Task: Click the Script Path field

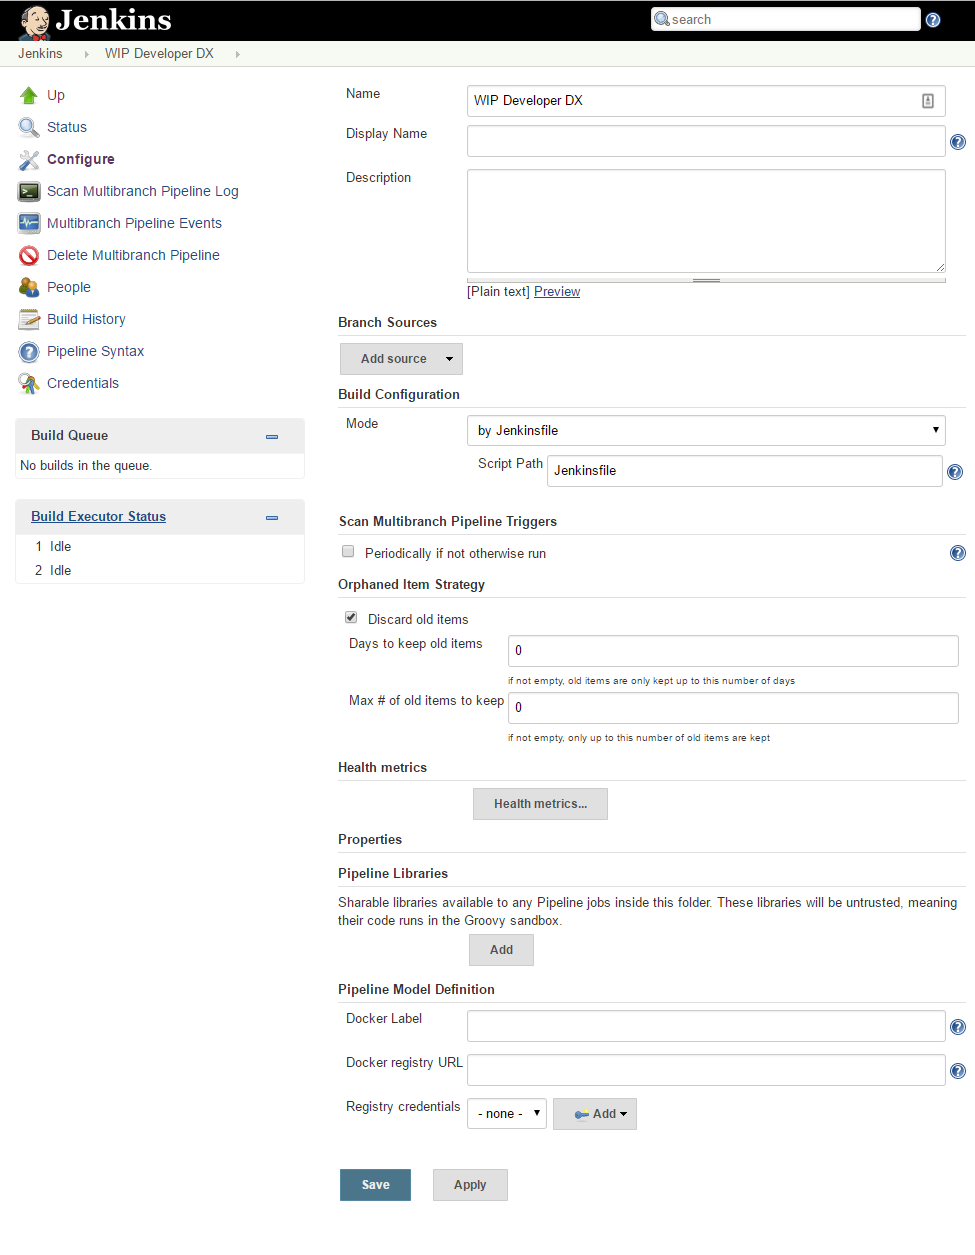Action: coord(745,471)
